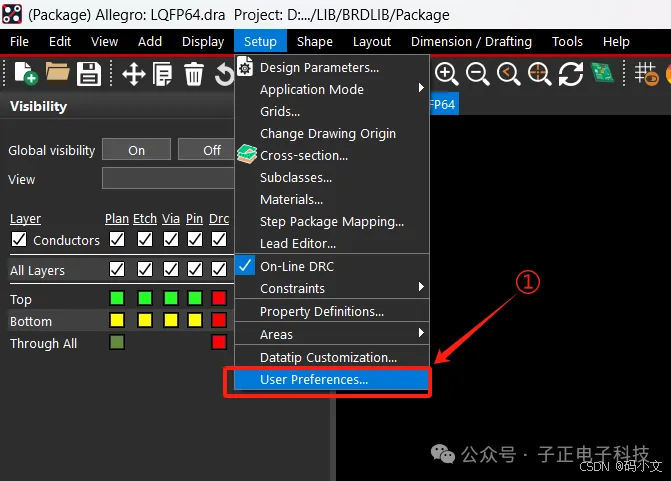Click the Refresh redraw icon
This screenshot has width=671, height=481.
[x=571, y=74]
